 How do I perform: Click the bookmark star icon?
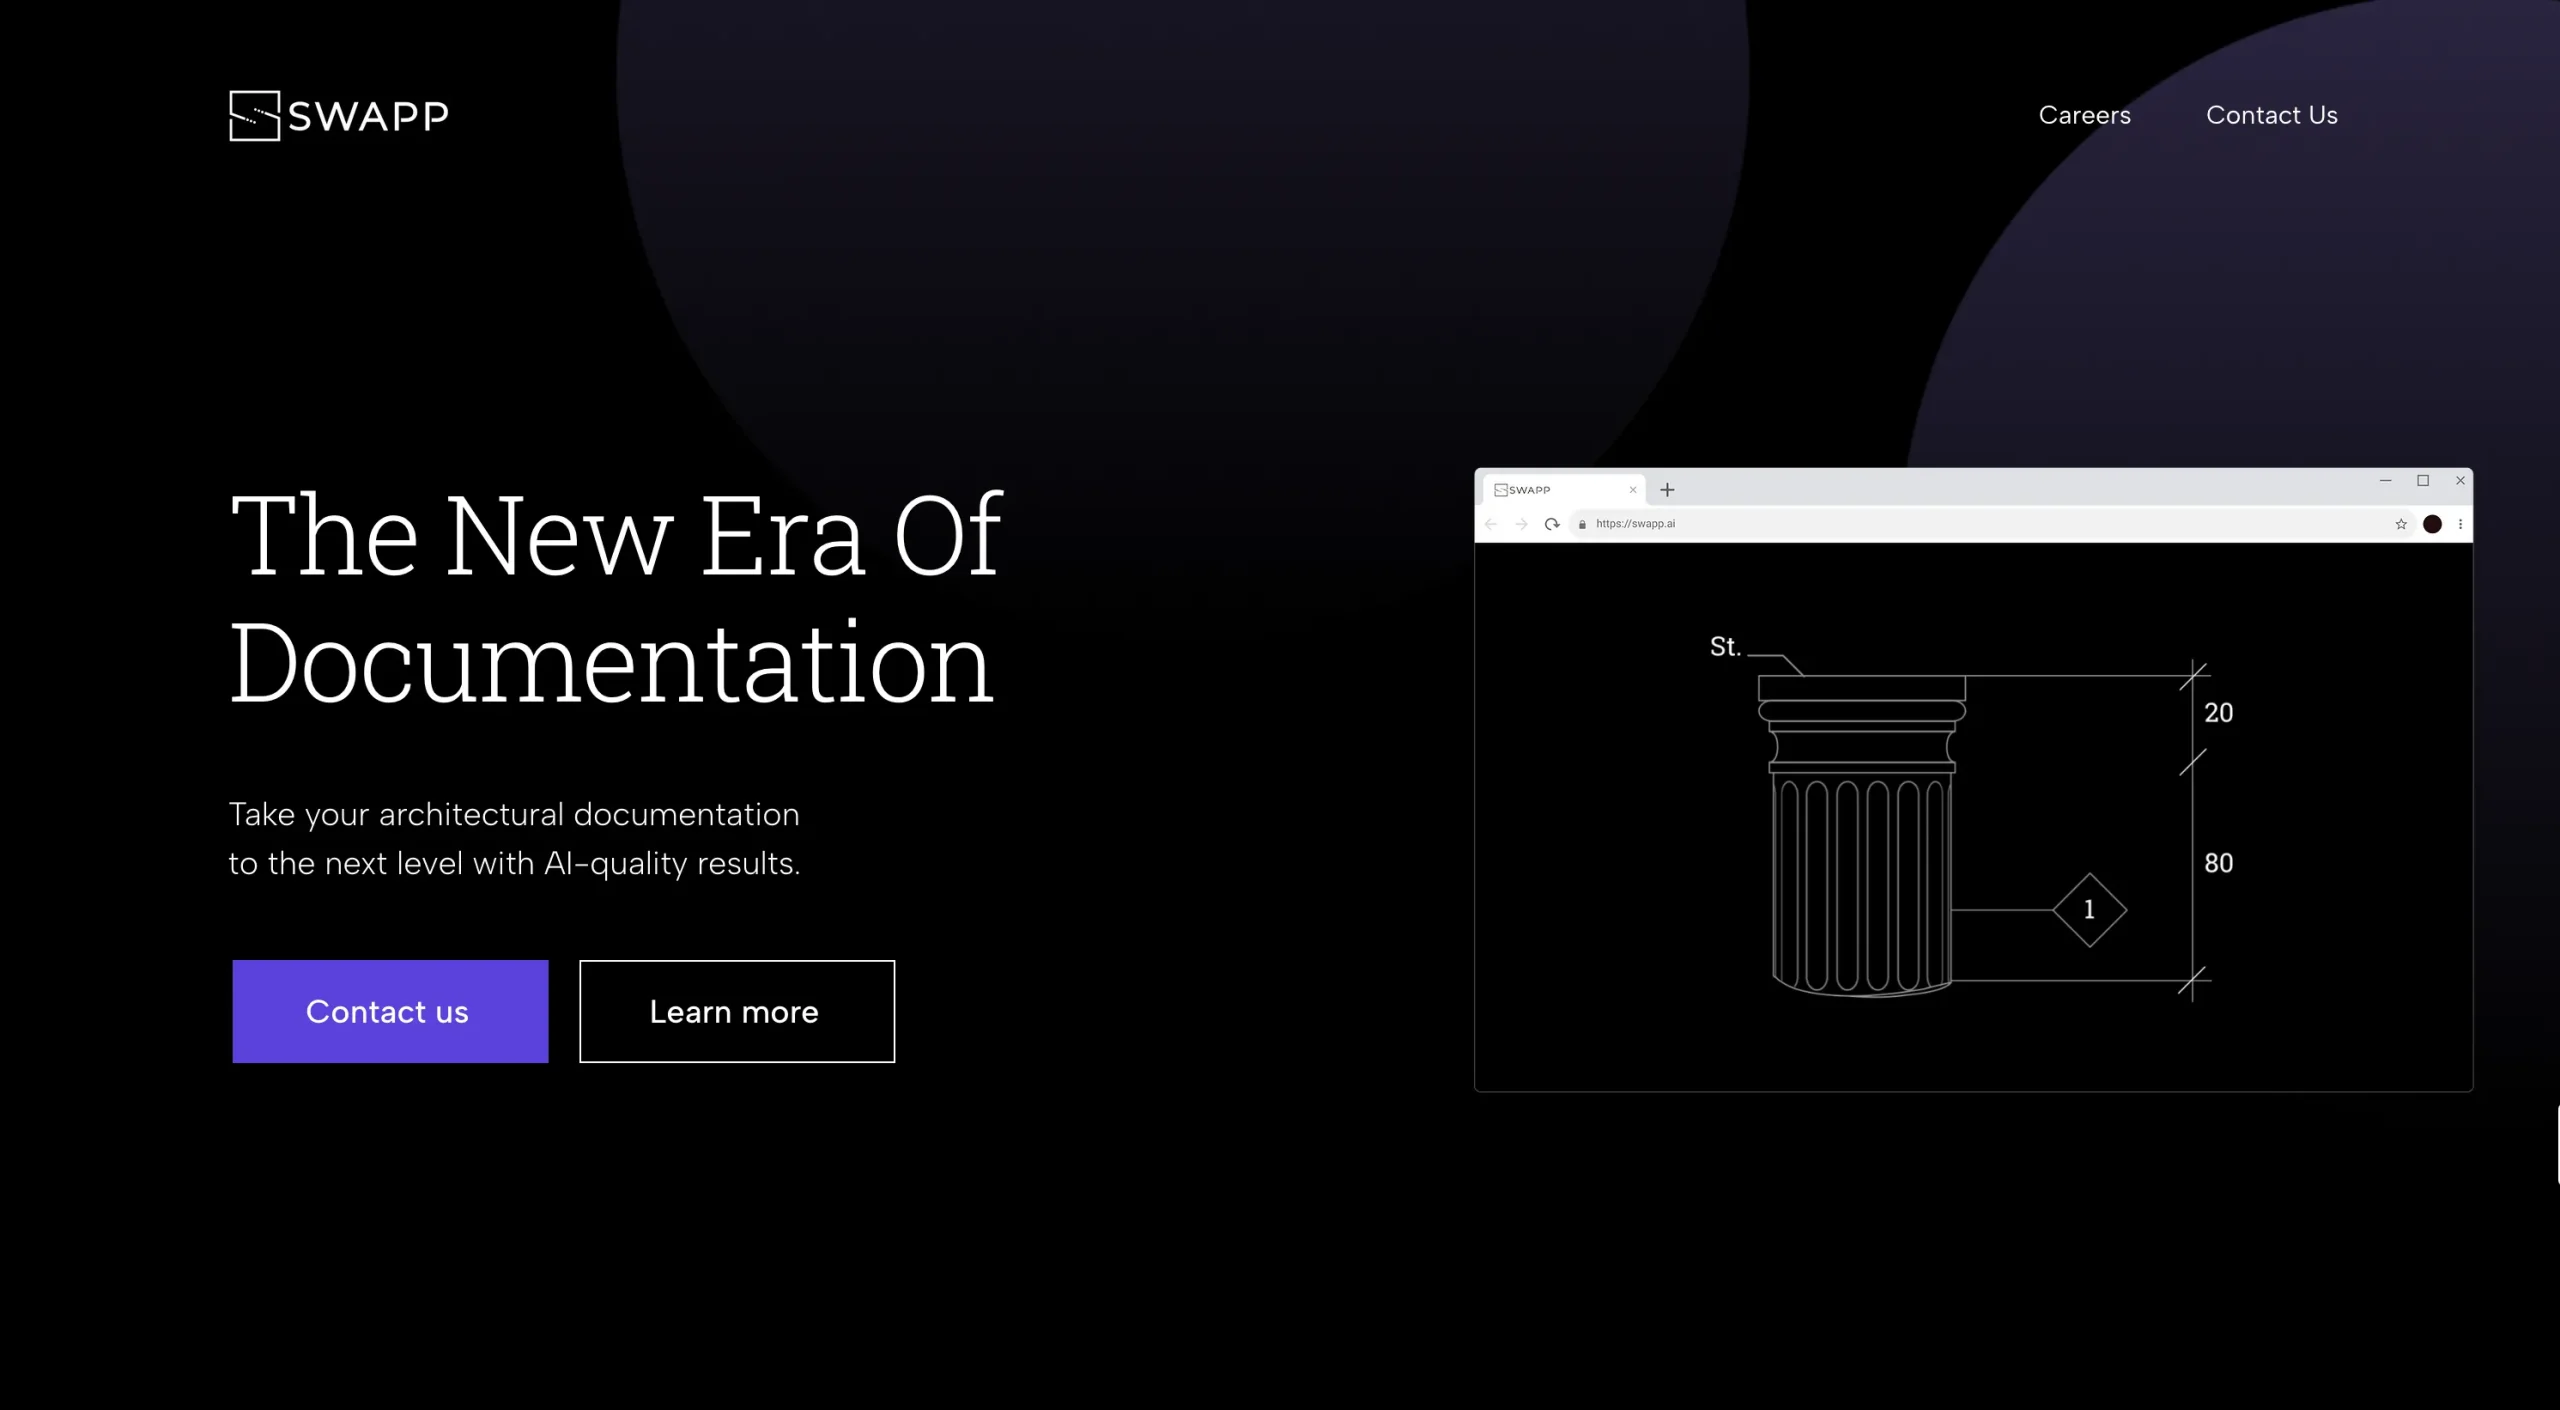[x=2401, y=524]
